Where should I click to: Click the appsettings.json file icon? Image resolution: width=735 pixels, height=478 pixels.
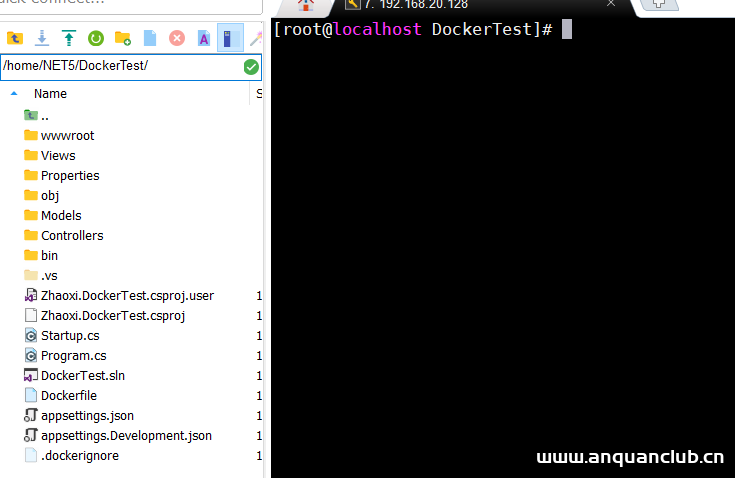(x=30, y=416)
